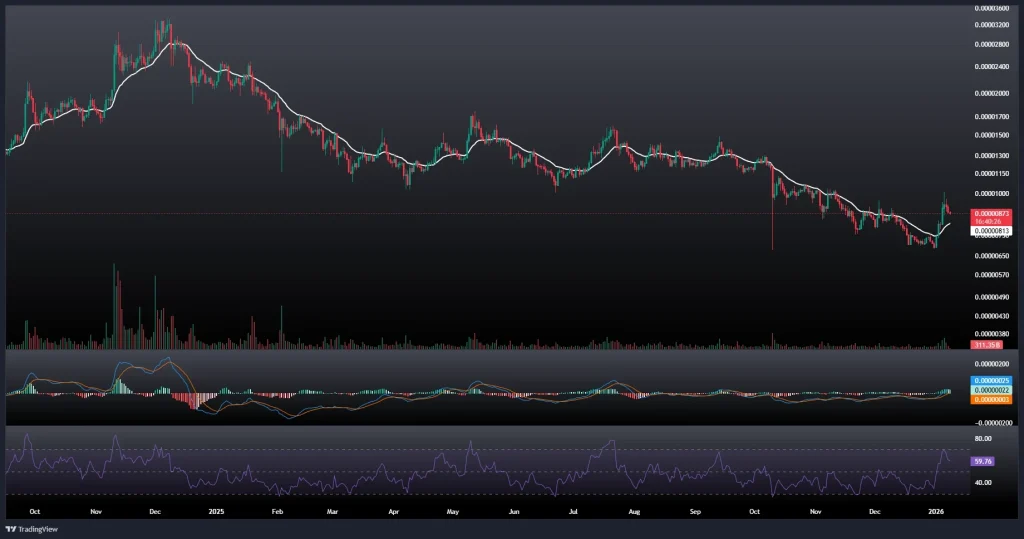This screenshot has width=1024, height=539.
Task: Select the blue MACD value label 0.00000025
Action: [x=992, y=381]
